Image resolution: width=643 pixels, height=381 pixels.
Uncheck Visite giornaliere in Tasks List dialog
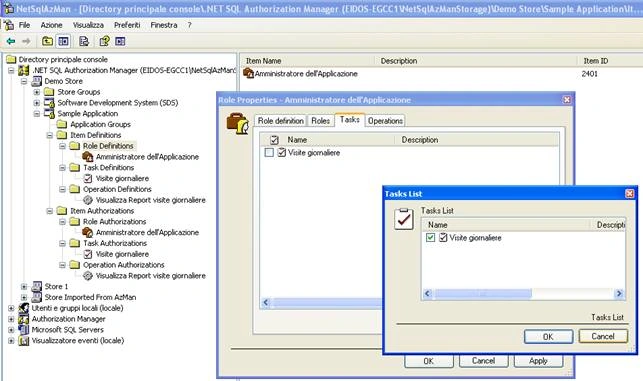pos(430,237)
